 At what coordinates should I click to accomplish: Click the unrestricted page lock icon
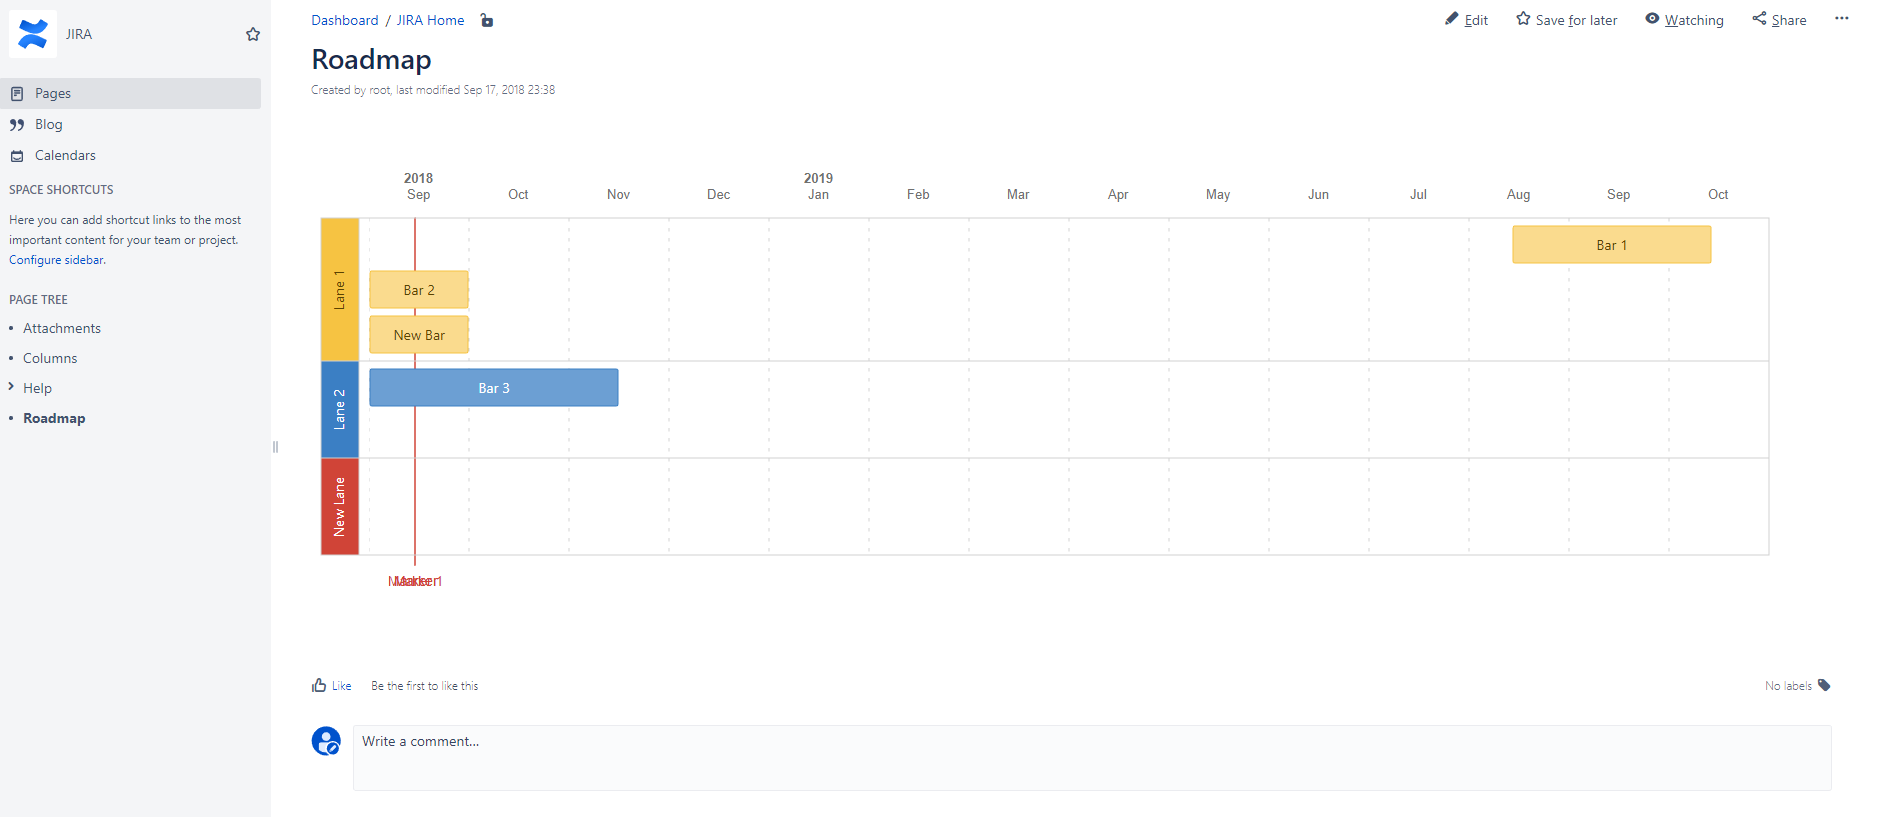pos(487,20)
